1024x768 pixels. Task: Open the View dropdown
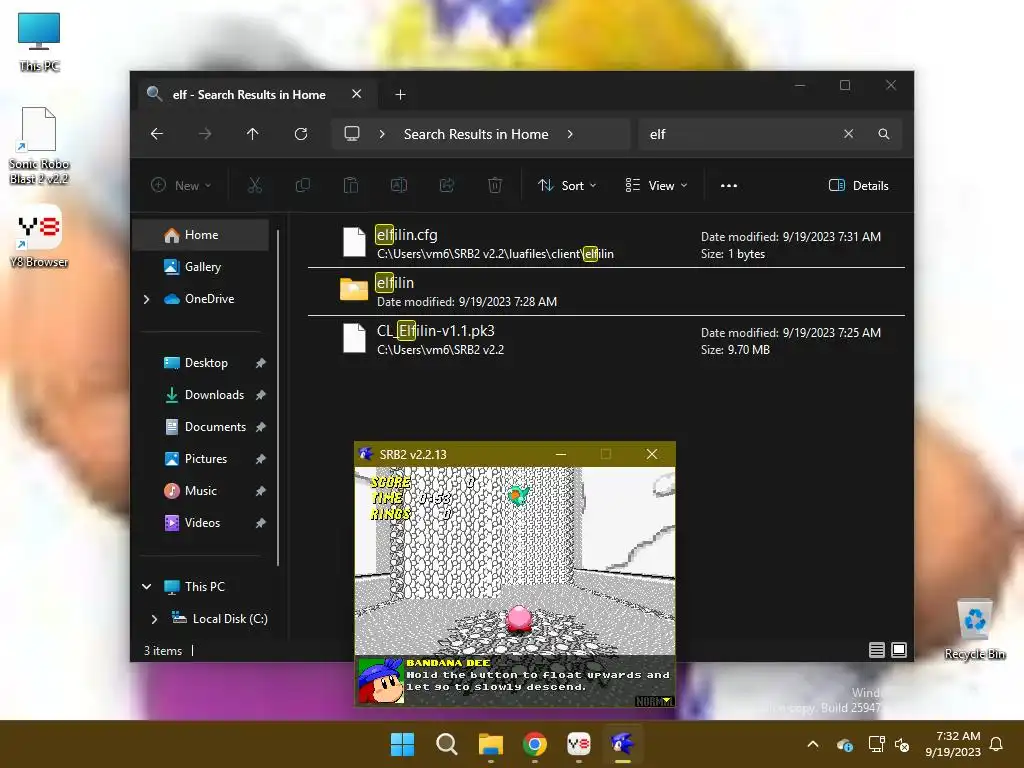click(x=656, y=185)
